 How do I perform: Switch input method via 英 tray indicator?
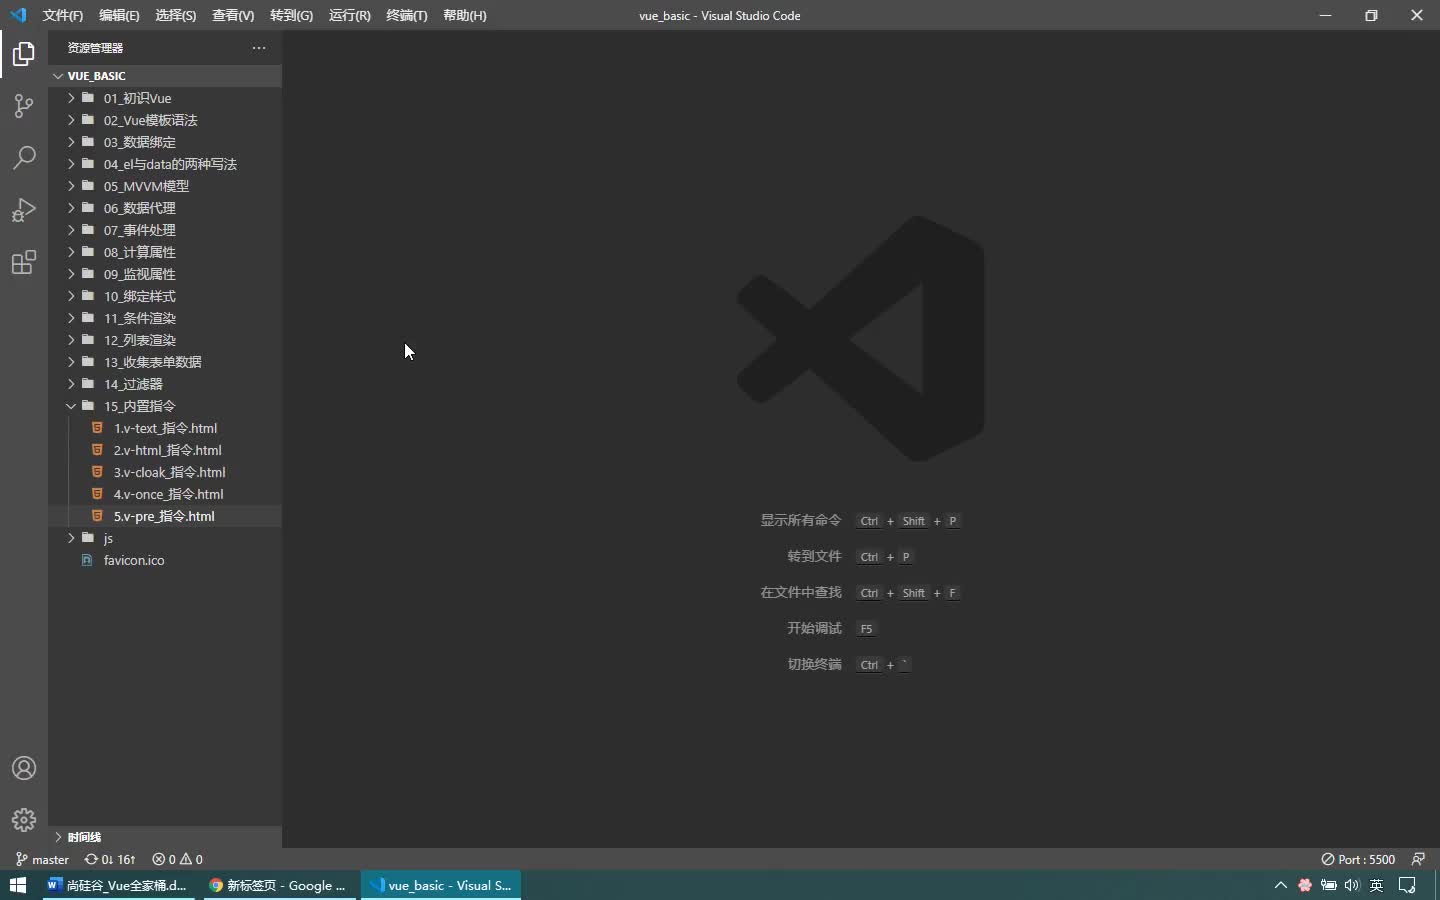tap(1376, 885)
